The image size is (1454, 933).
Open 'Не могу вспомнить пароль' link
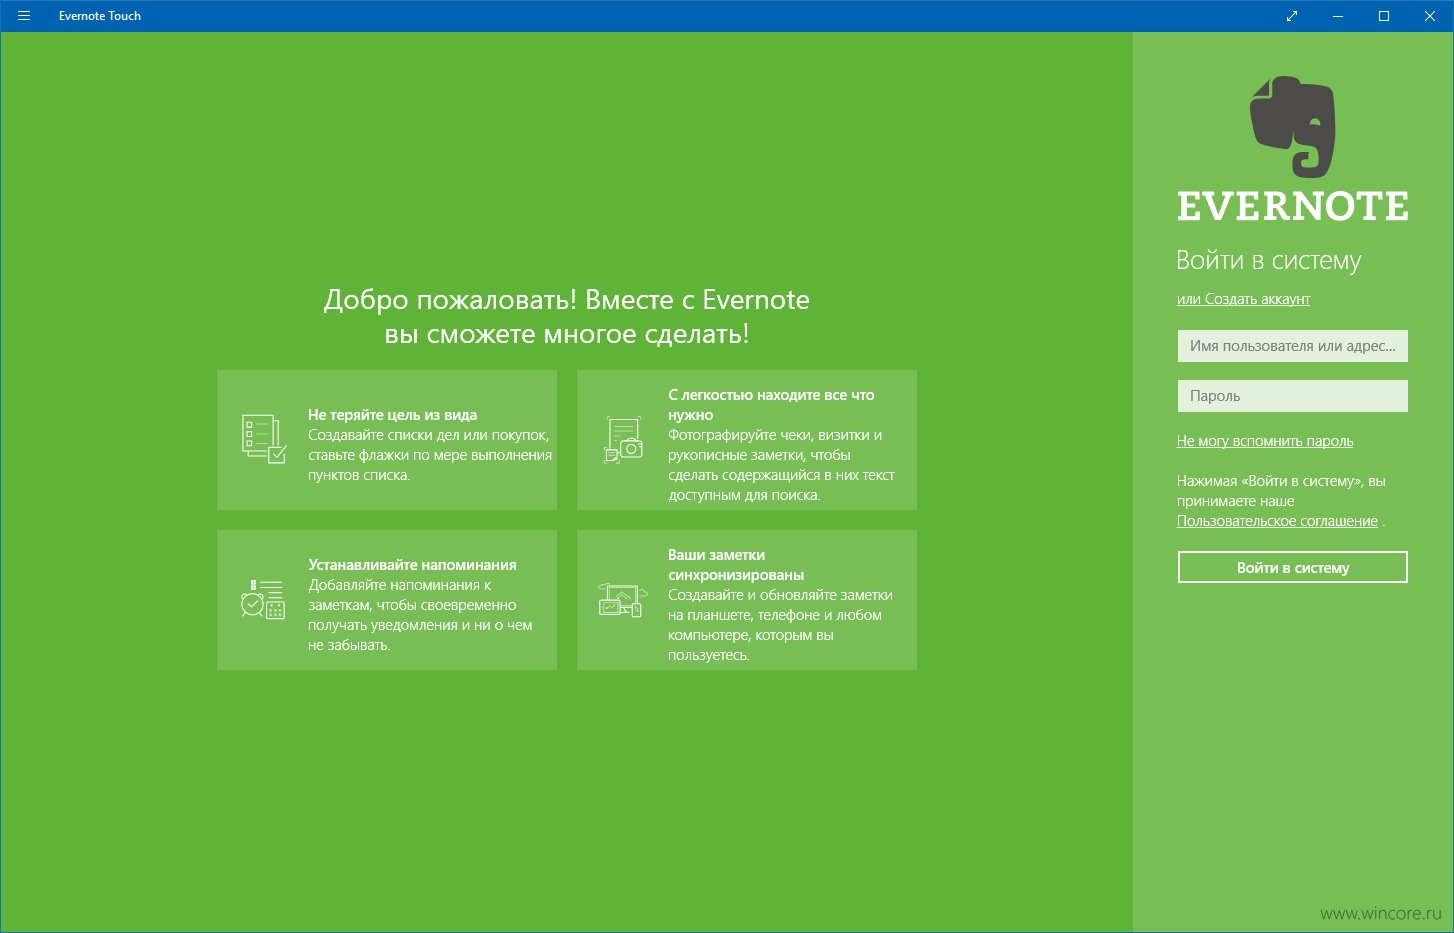coord(1265,441)
